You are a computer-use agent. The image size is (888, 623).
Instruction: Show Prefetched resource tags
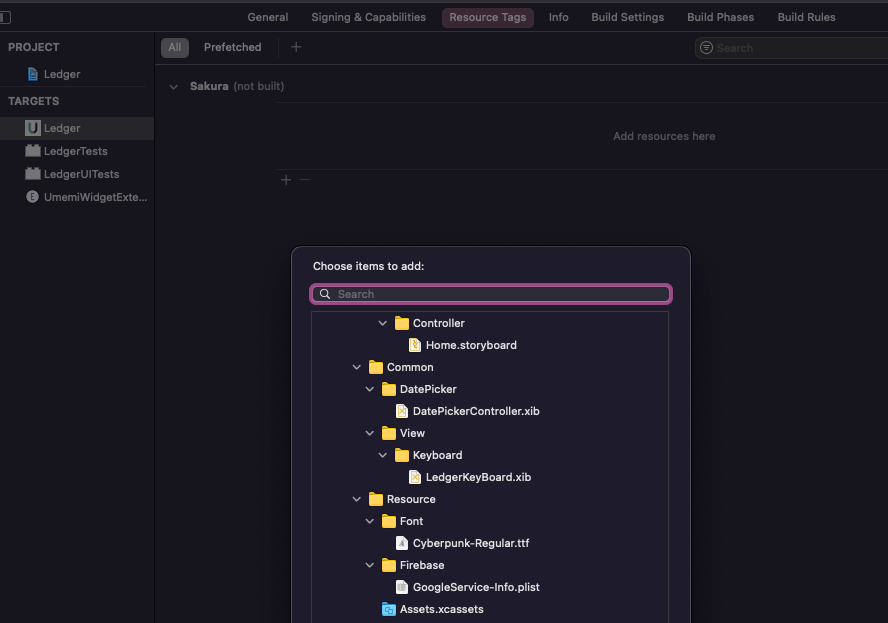(x=233, y=48)
